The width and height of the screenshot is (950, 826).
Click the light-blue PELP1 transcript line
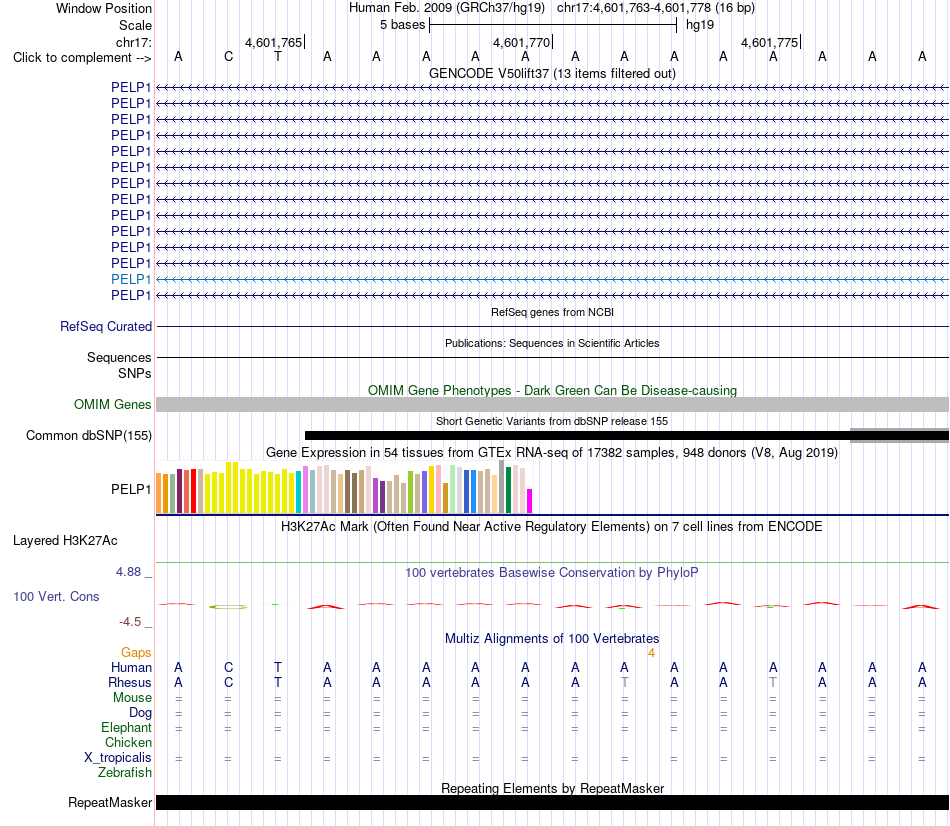click(x=553, y=279)
